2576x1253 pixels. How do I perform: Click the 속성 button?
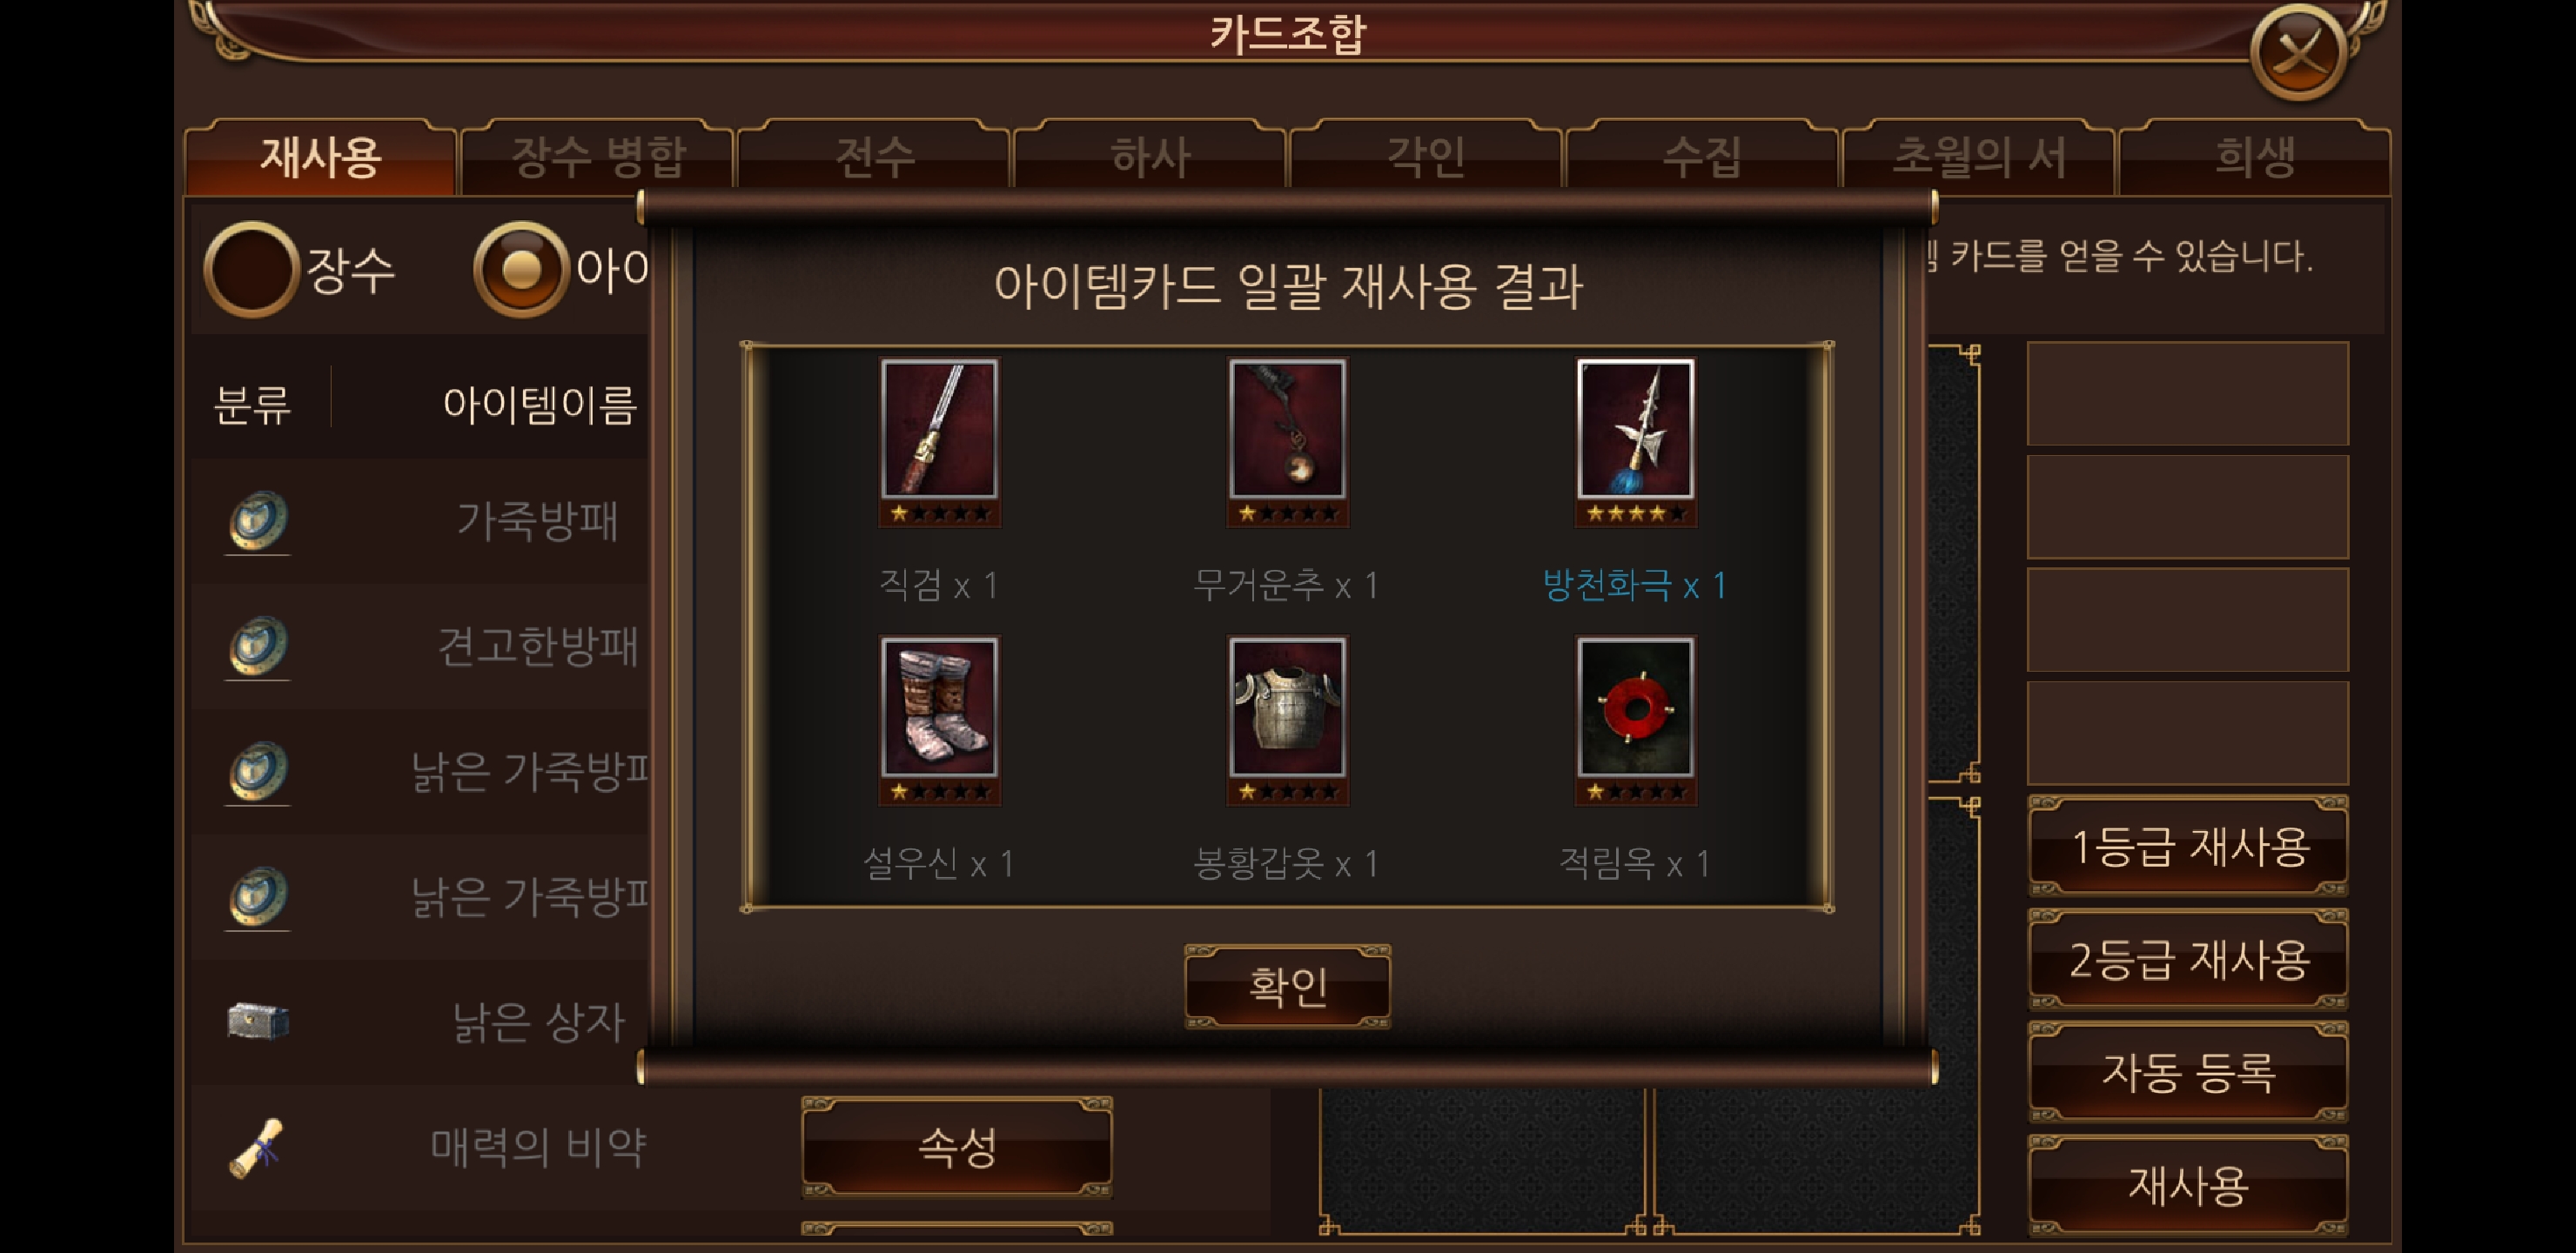pos(957,1146)
